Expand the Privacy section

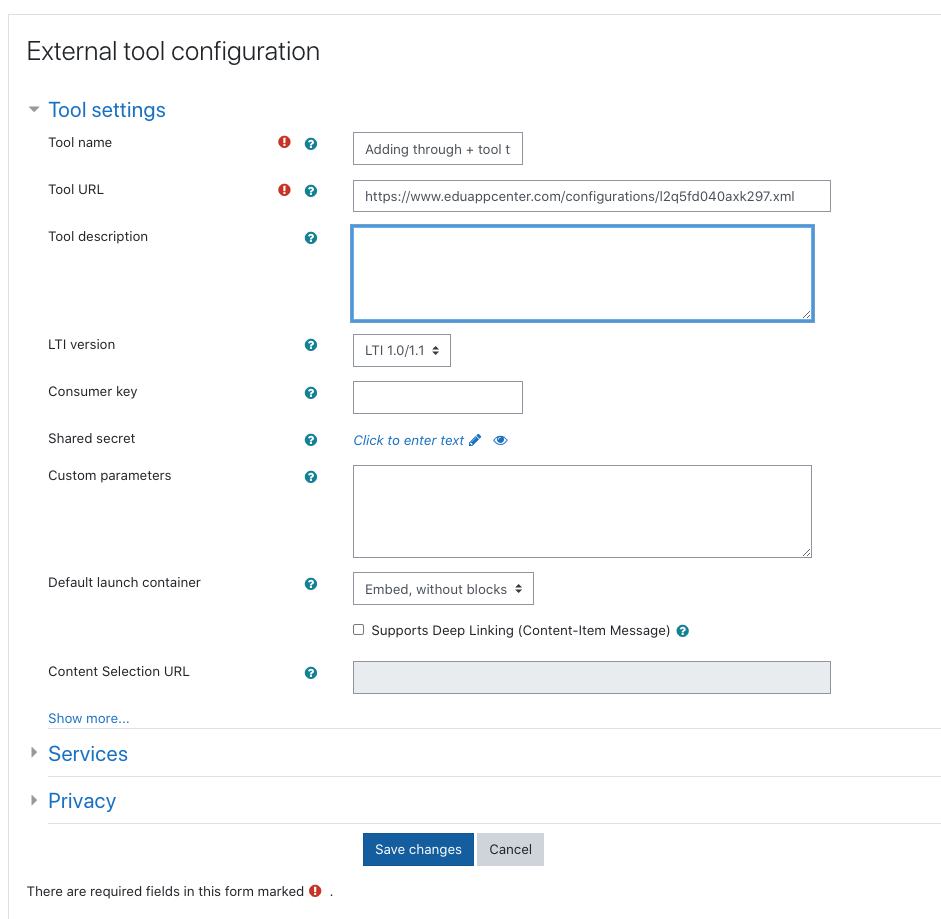[82, 800]
